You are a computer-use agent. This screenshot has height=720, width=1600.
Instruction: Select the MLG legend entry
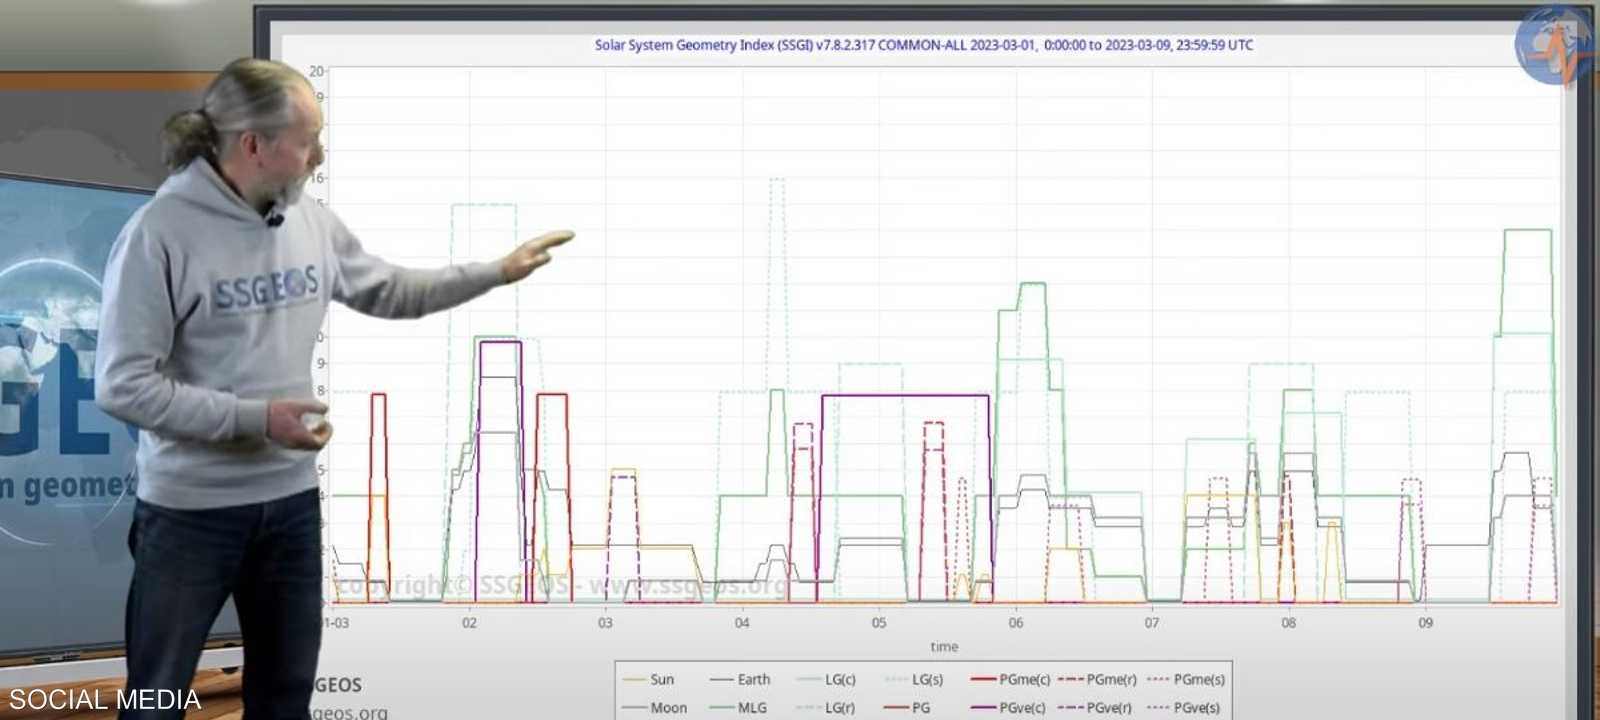738,707
